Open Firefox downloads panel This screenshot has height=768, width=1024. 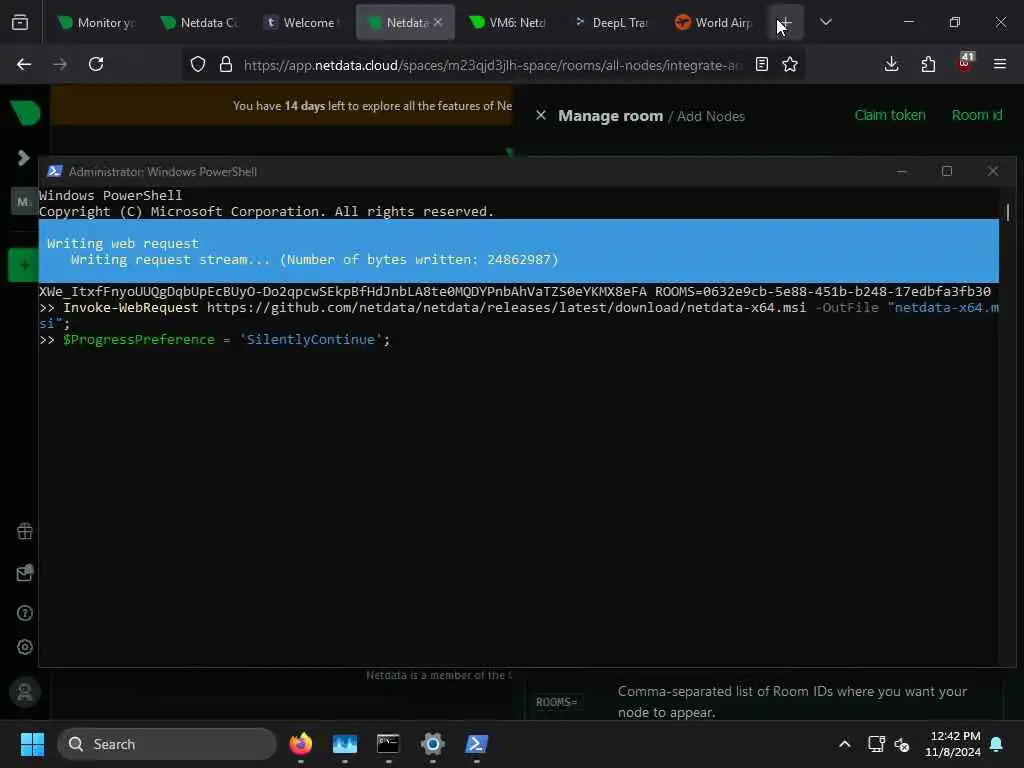[x=891, y=64]
